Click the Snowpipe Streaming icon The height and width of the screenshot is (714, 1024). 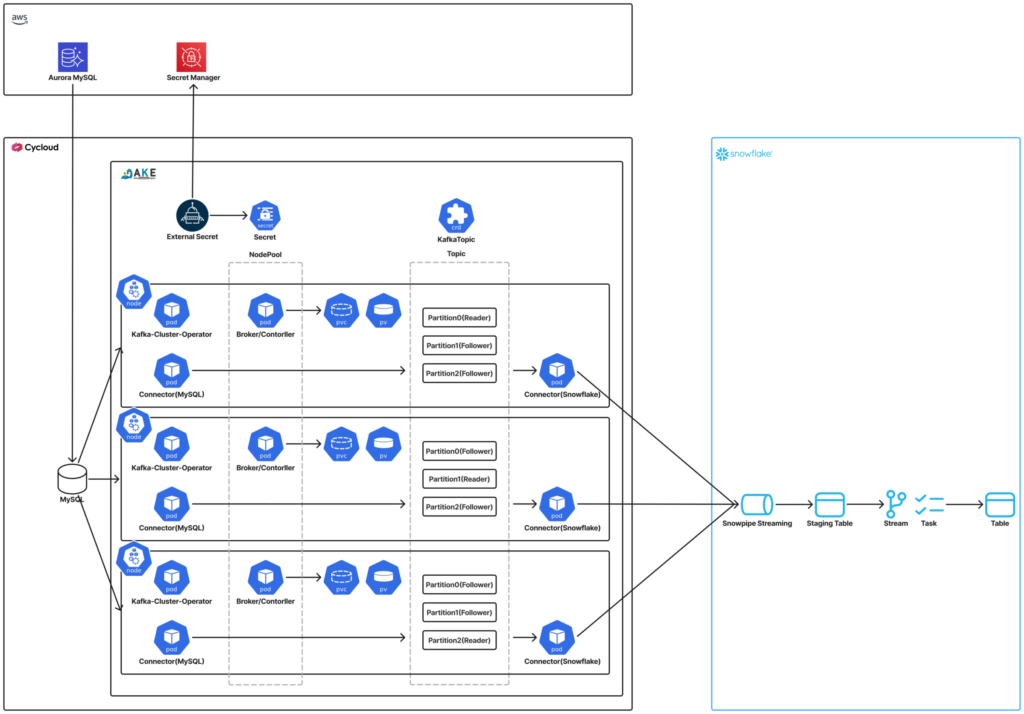[x=757, y=503]
